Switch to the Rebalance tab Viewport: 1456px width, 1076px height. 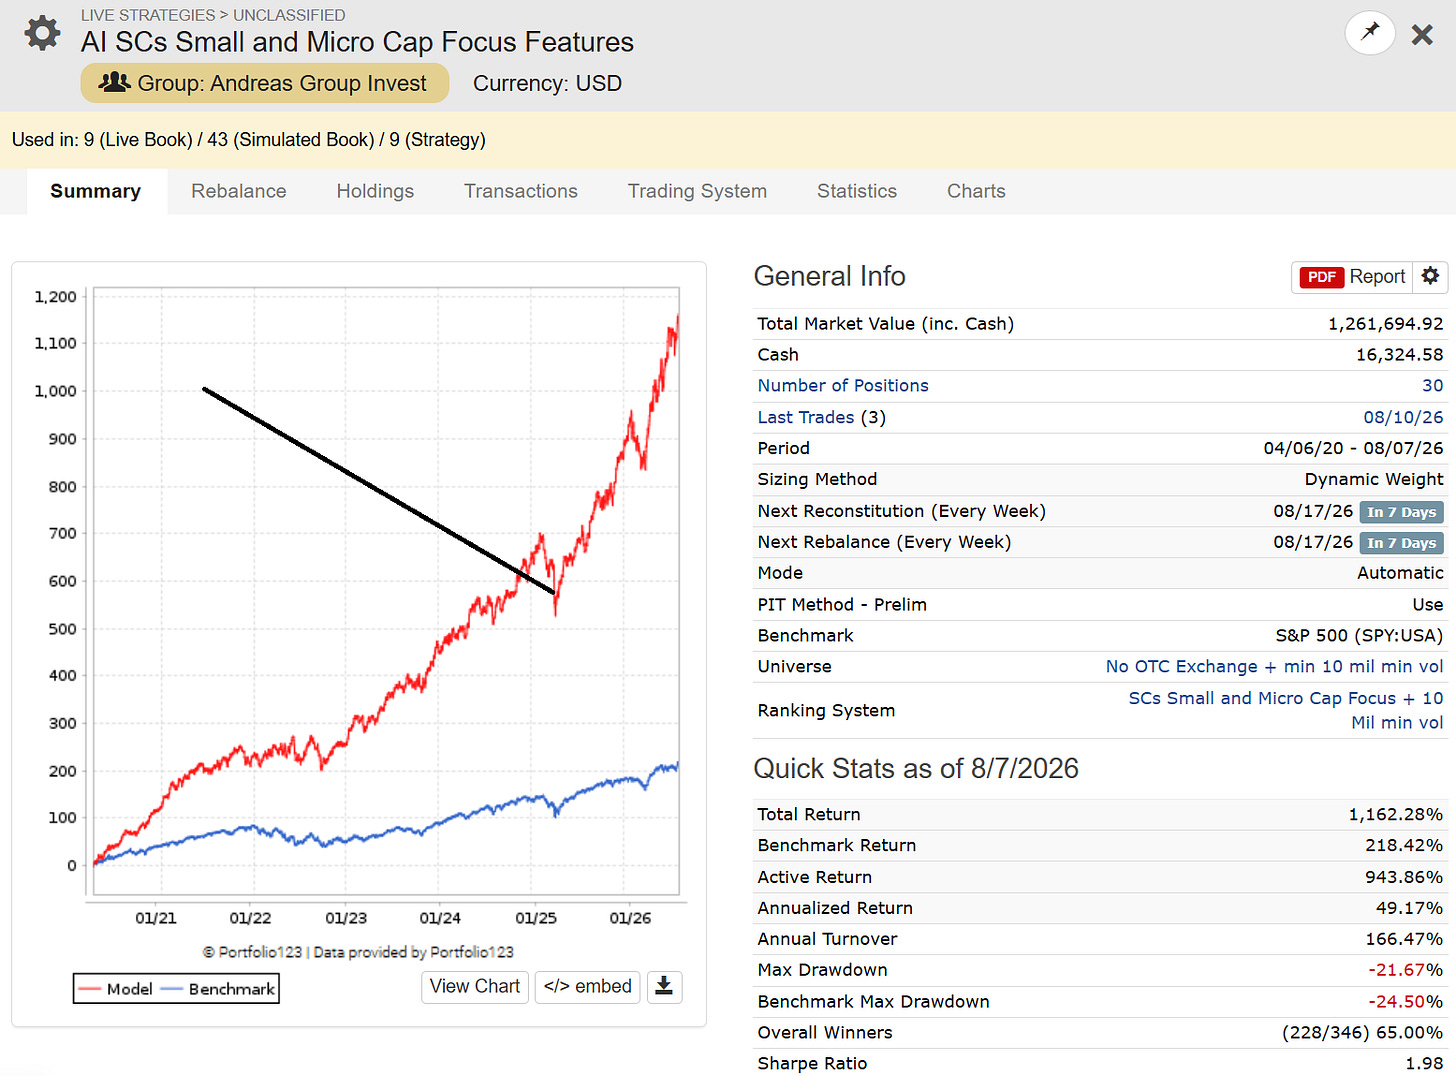239,191
